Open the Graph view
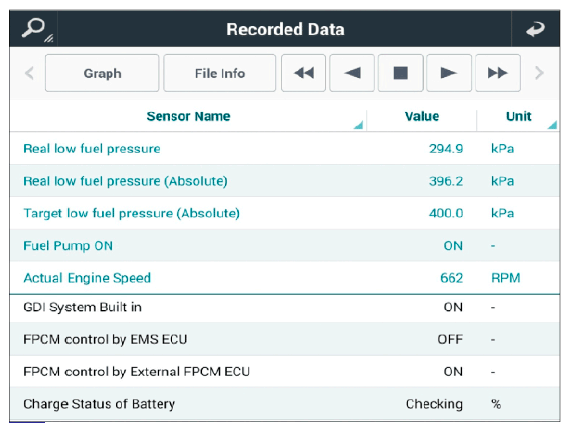This screenshot has width=570, height=432. pos(102,73)
